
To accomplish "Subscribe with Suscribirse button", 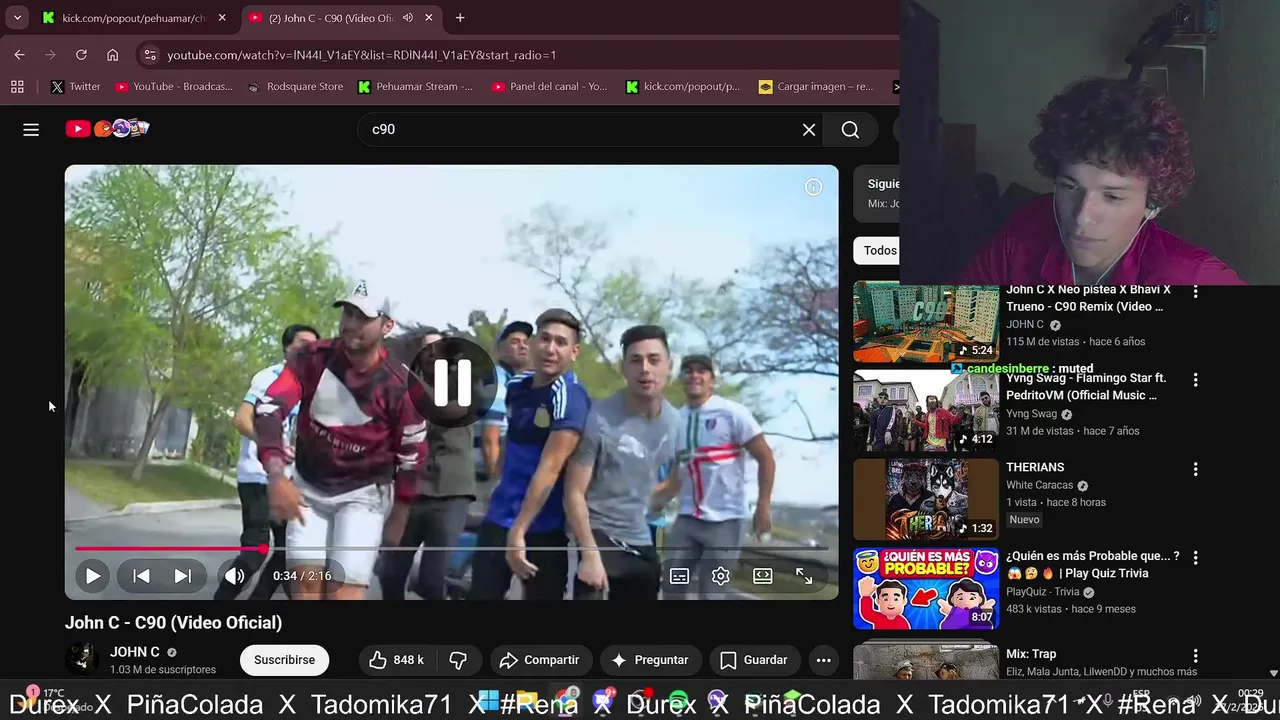I will [284, 660].
